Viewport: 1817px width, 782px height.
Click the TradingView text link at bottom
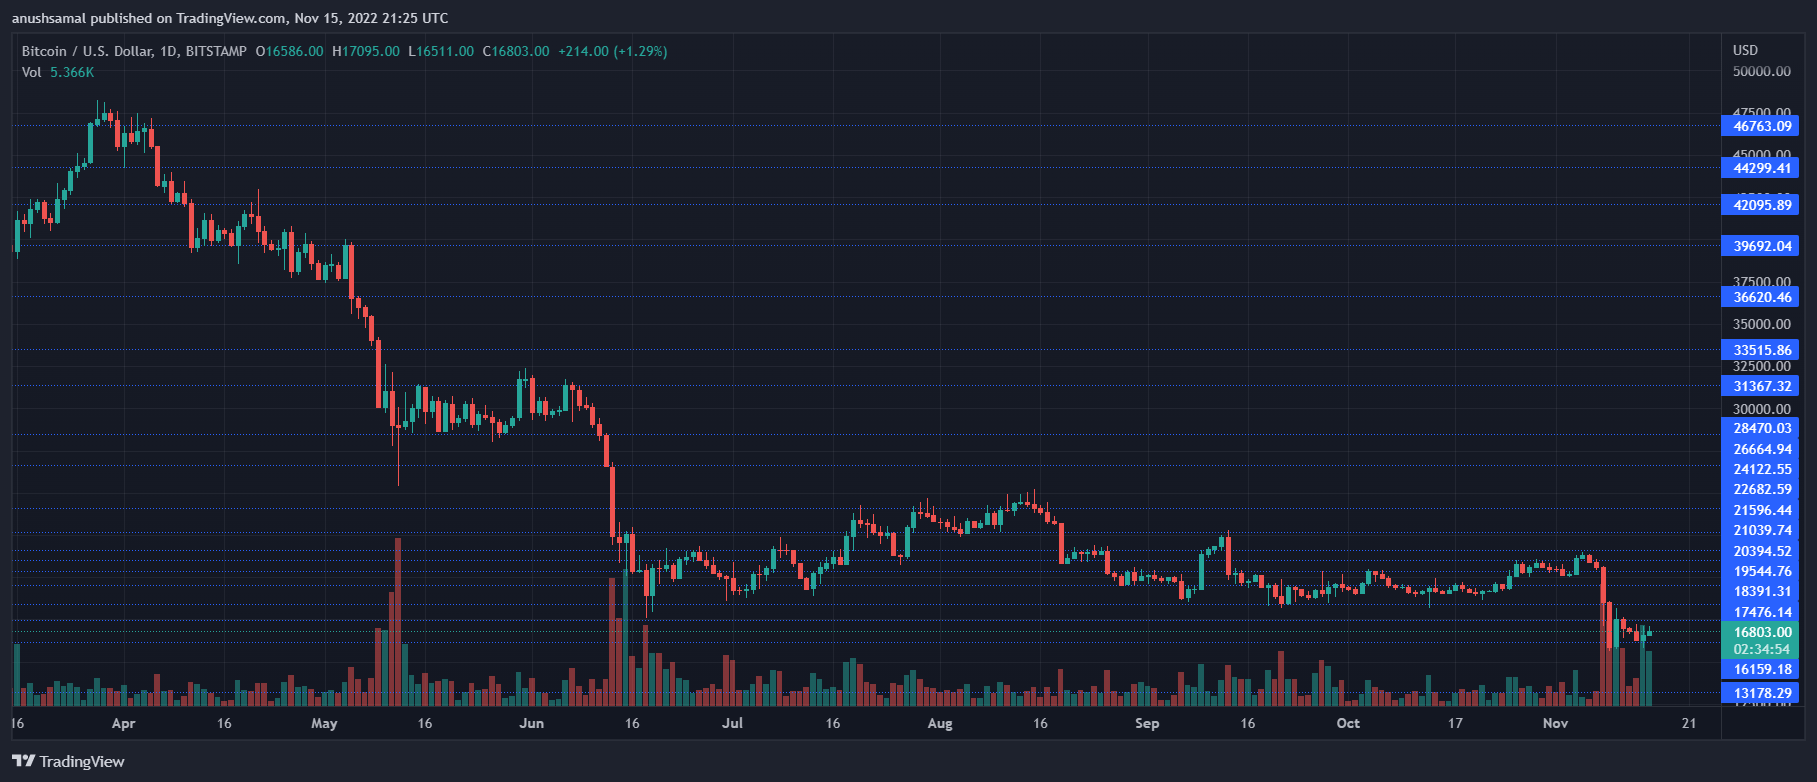click(x=82, y=762)
